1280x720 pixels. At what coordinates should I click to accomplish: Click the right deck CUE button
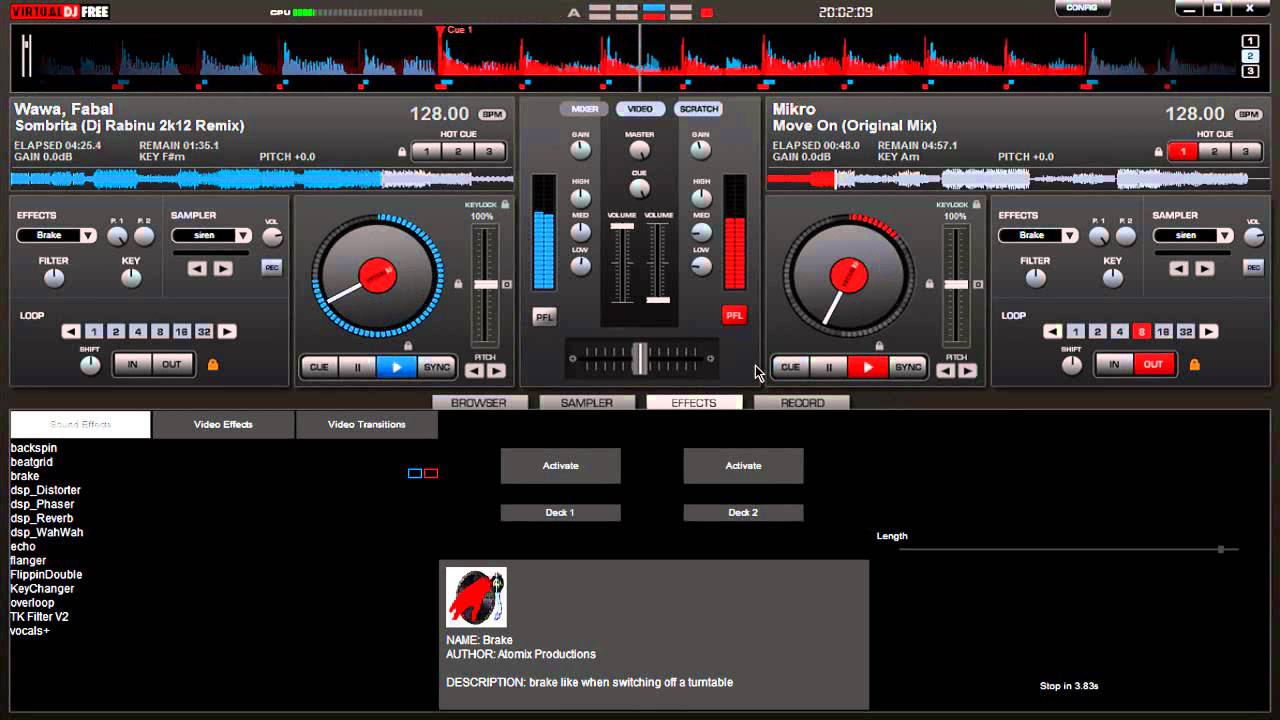point(790,367)
